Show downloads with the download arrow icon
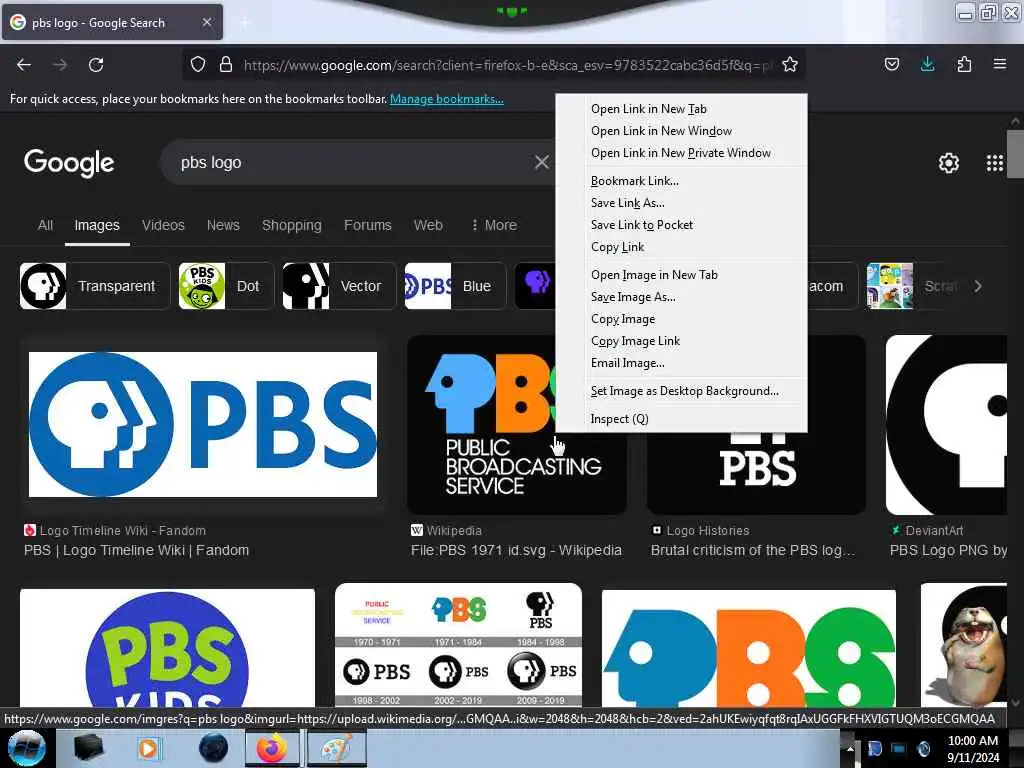Screen dimensions: 1024x768 click(x=927, y=64)
